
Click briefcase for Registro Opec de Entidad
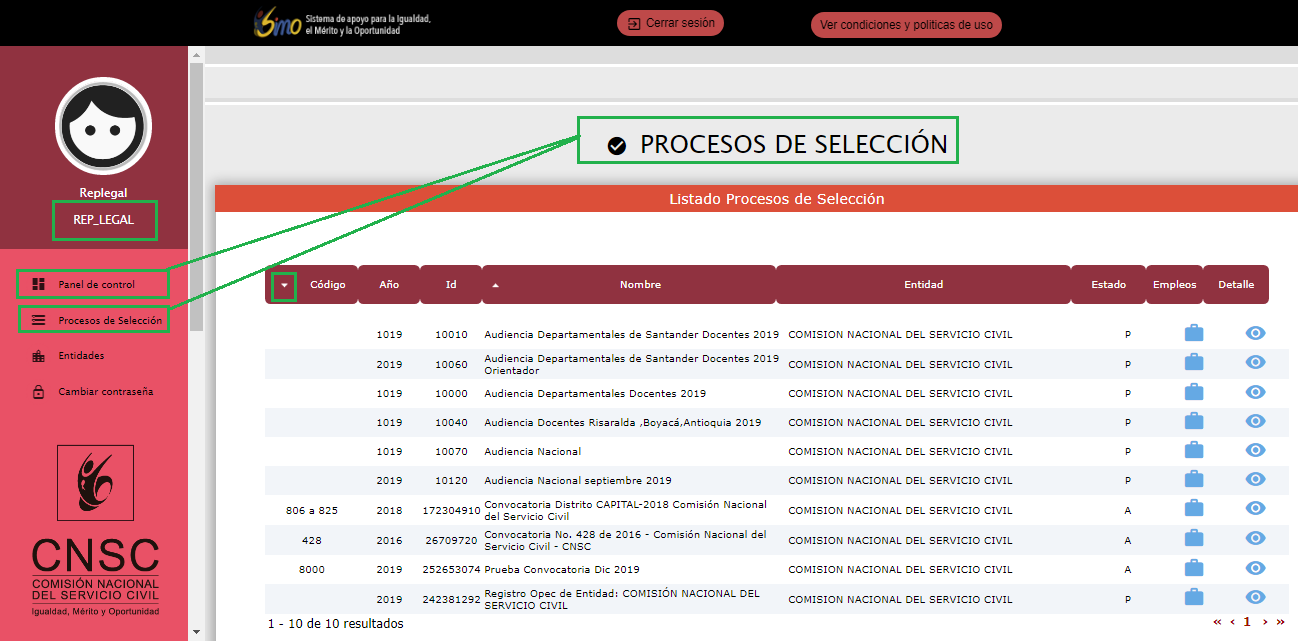pyautogui.click(x=1193, y=597)
